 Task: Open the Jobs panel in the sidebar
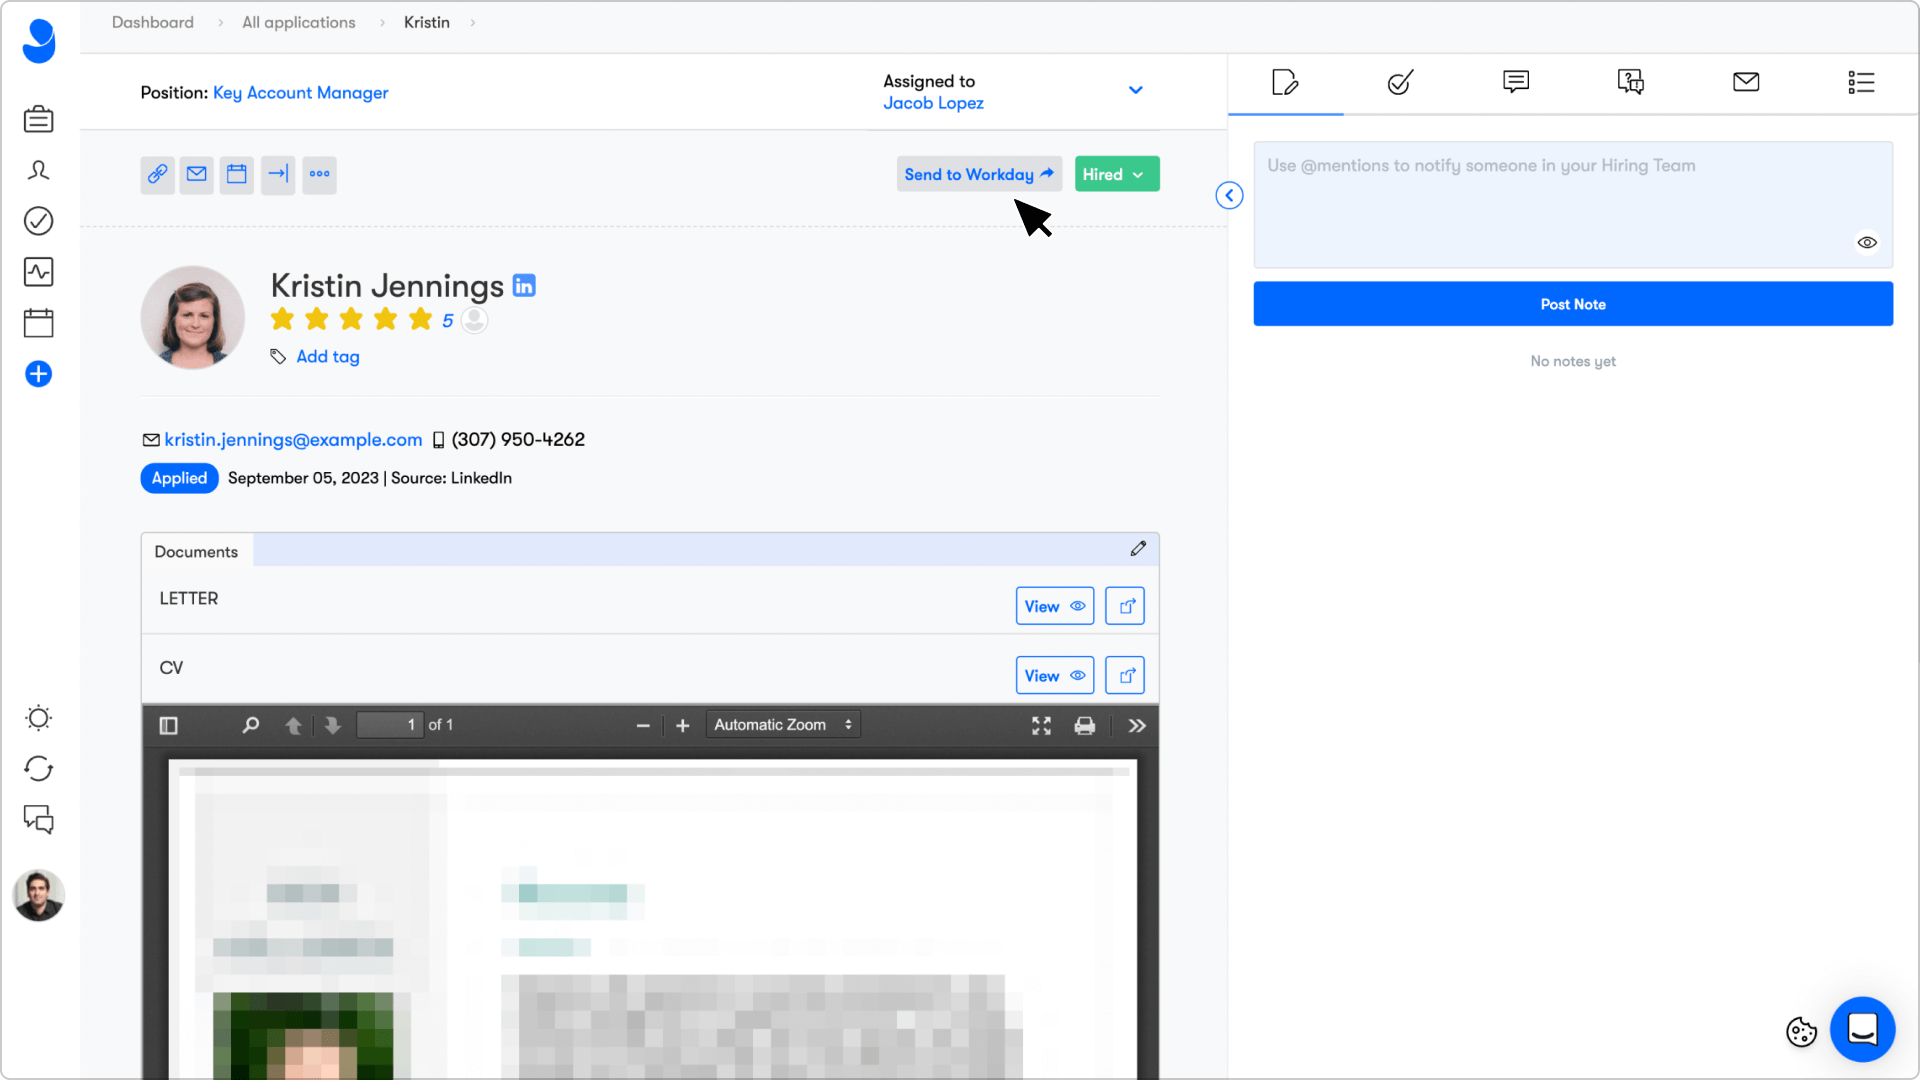click(38, 118)
